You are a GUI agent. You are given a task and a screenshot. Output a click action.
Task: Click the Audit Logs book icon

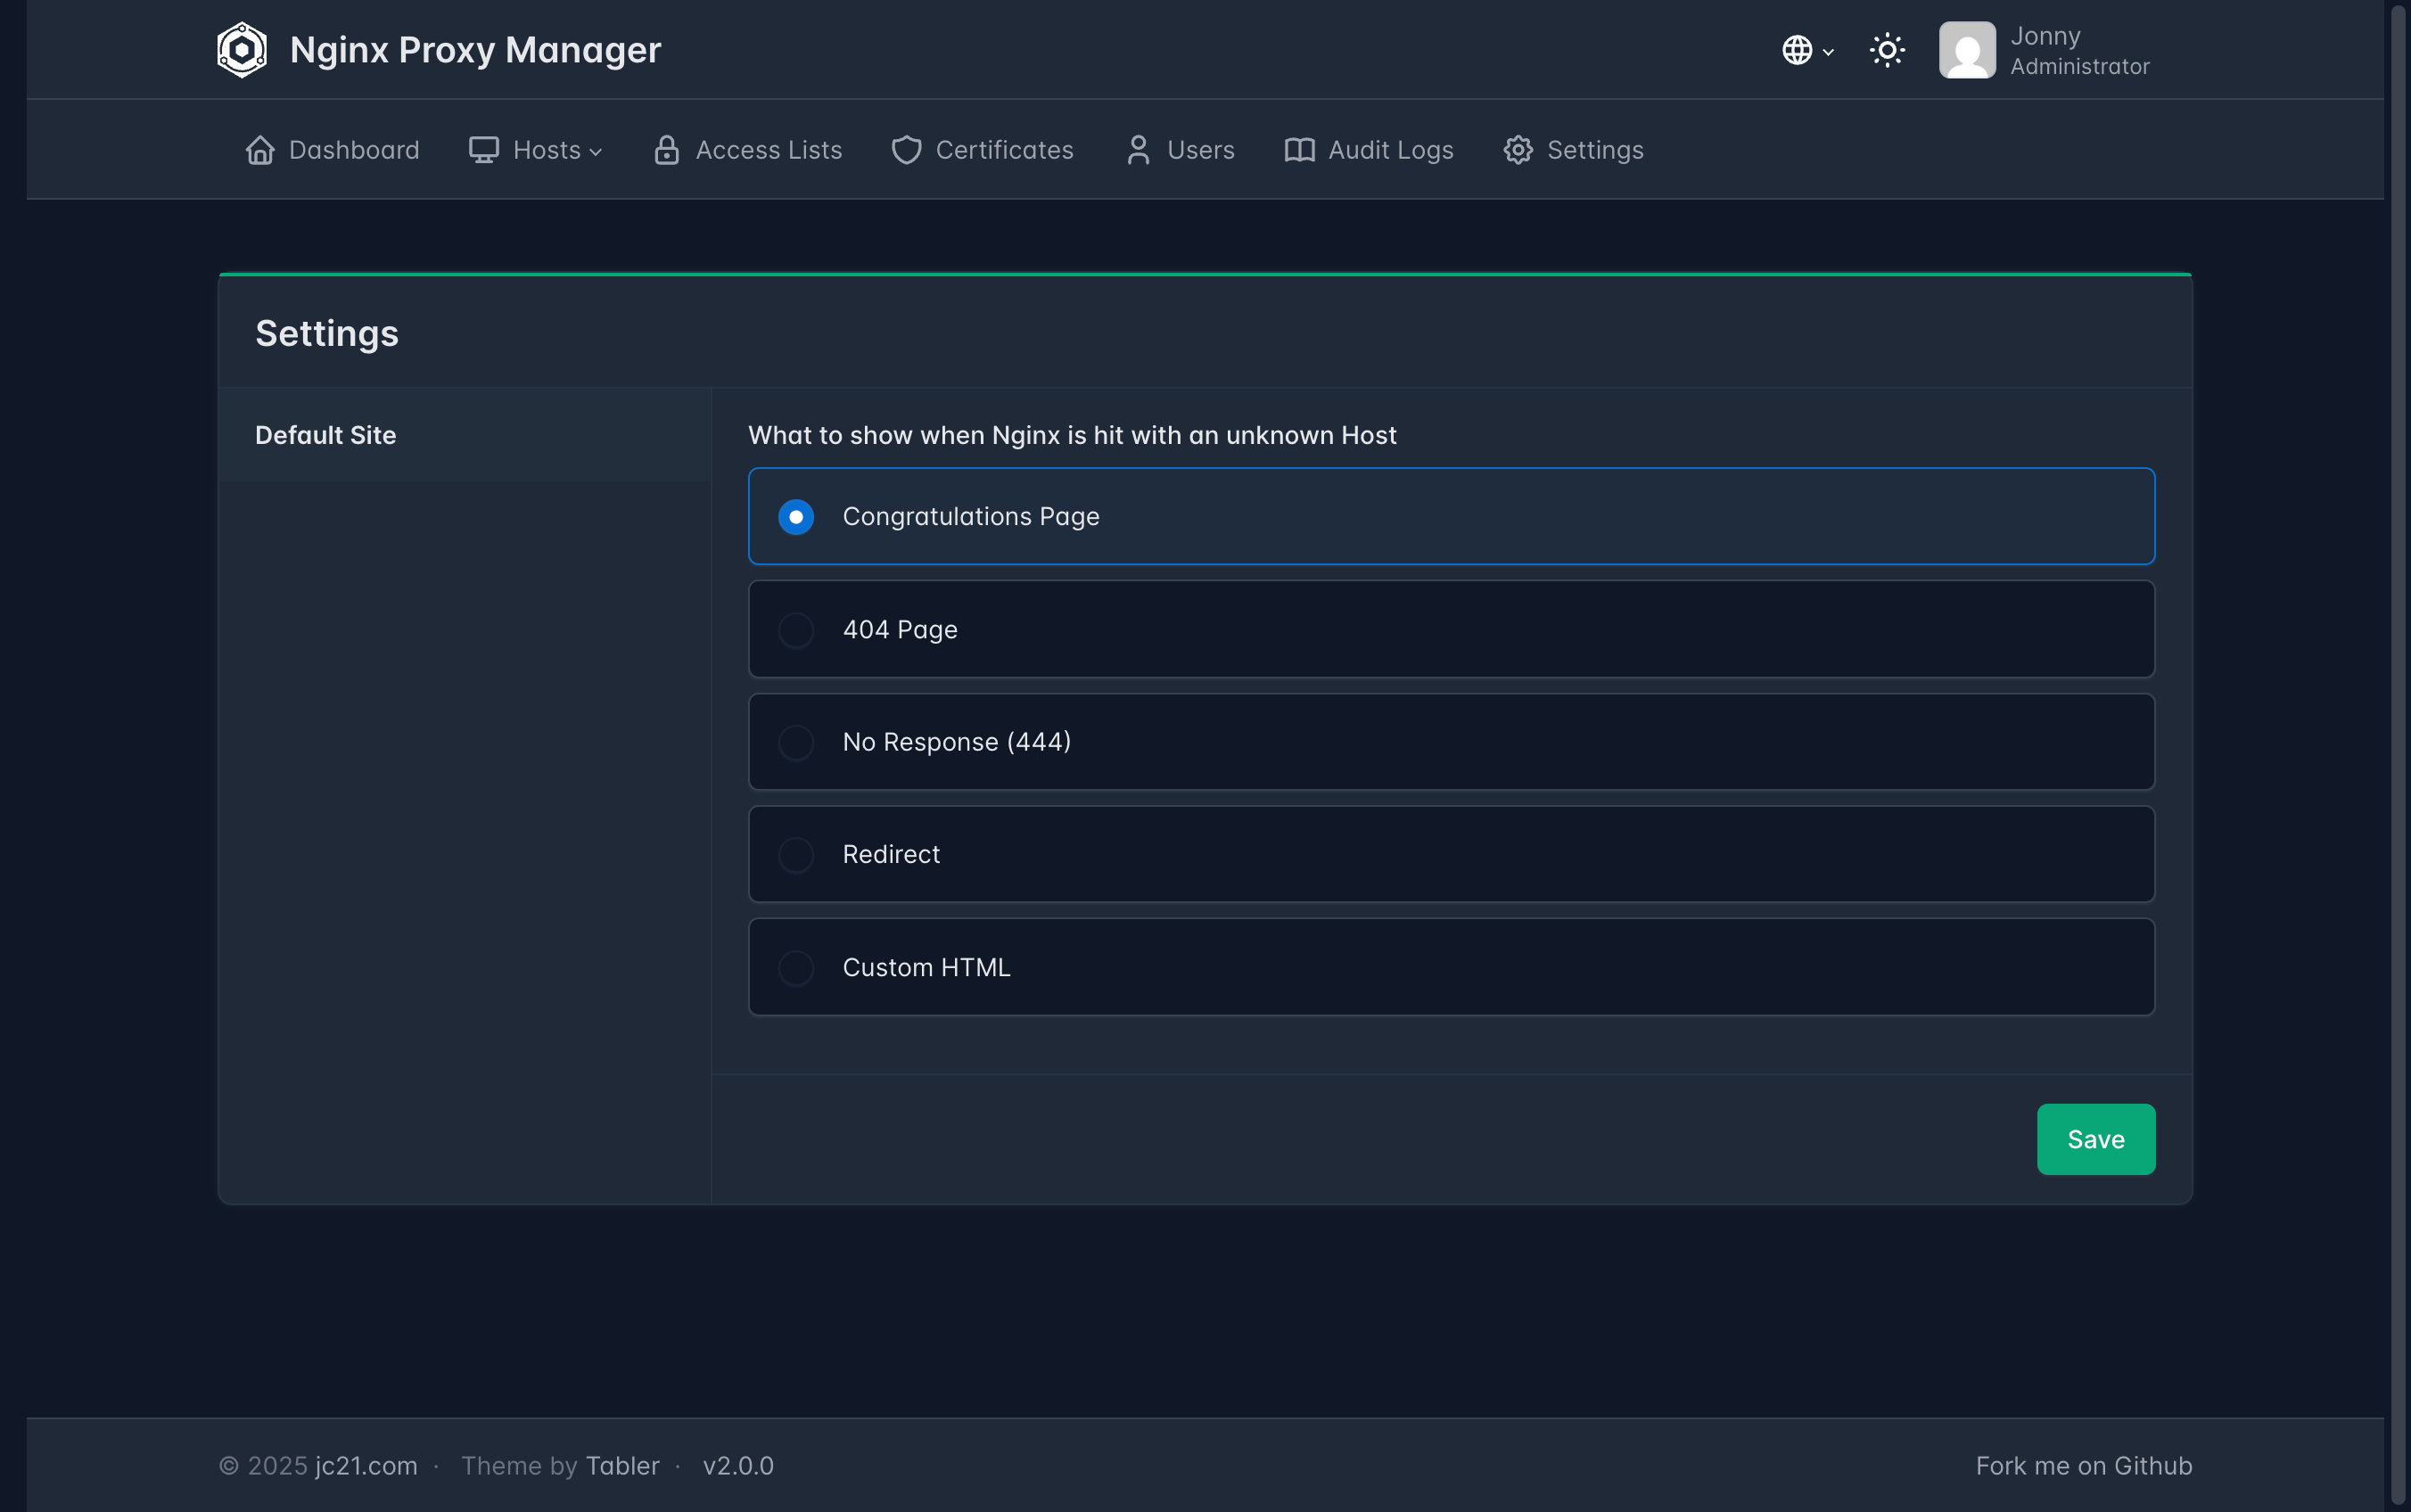tap(1299, 150)
